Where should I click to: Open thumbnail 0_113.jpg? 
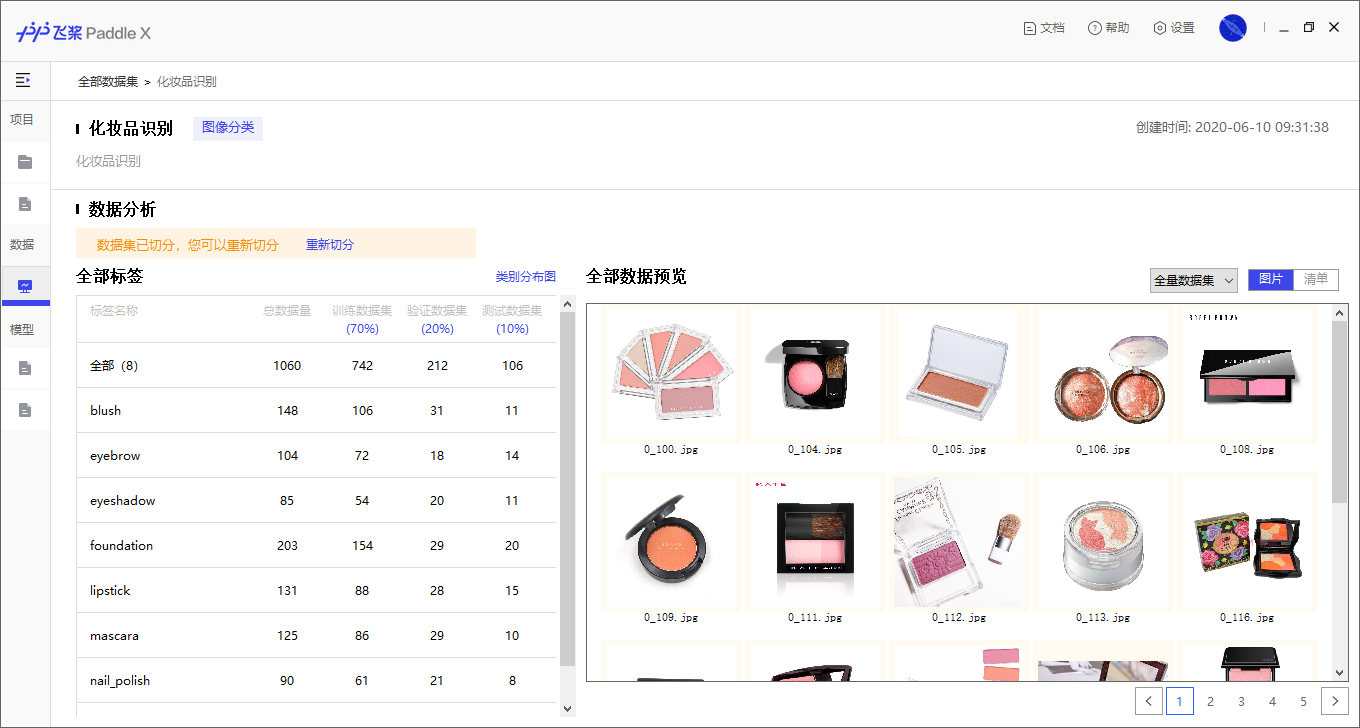[1103, 541]
